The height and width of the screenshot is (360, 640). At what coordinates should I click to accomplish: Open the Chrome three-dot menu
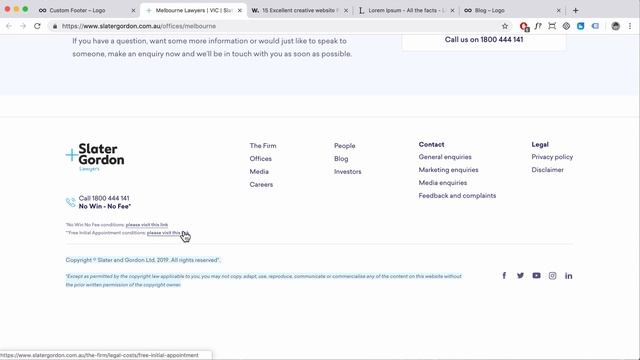(x=630, y=26)
